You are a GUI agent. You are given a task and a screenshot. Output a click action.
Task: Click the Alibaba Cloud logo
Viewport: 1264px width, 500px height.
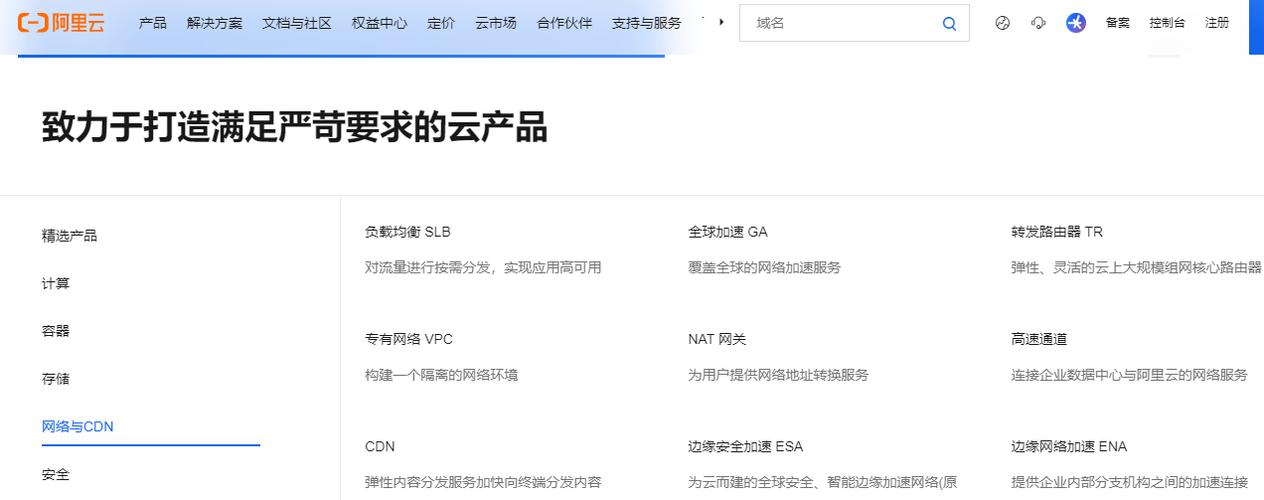61,22
